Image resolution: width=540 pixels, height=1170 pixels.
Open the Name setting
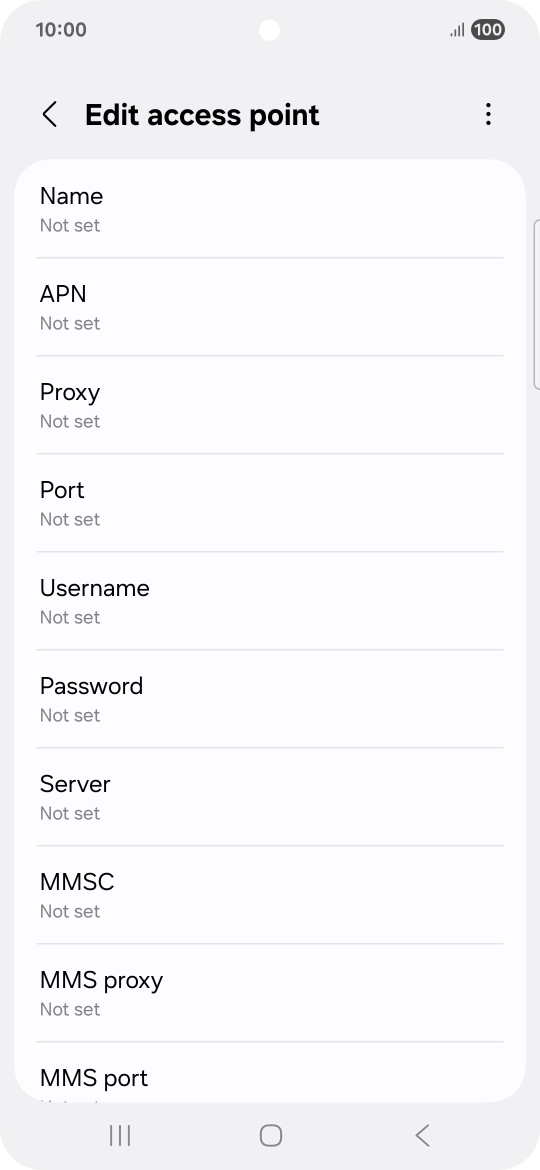(270, 209)
